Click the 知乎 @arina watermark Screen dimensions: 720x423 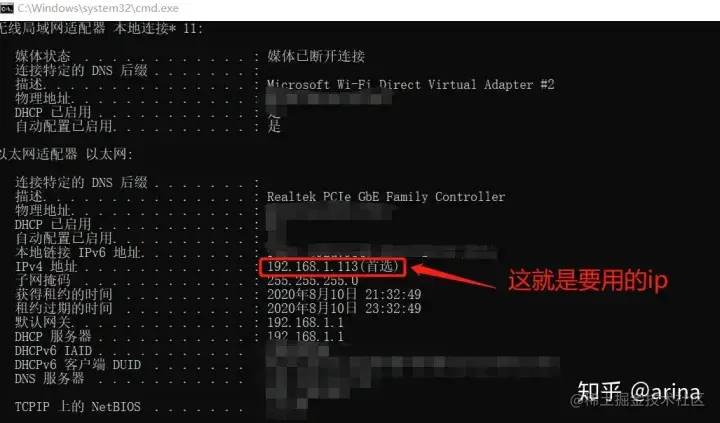[x=639, y=392]
